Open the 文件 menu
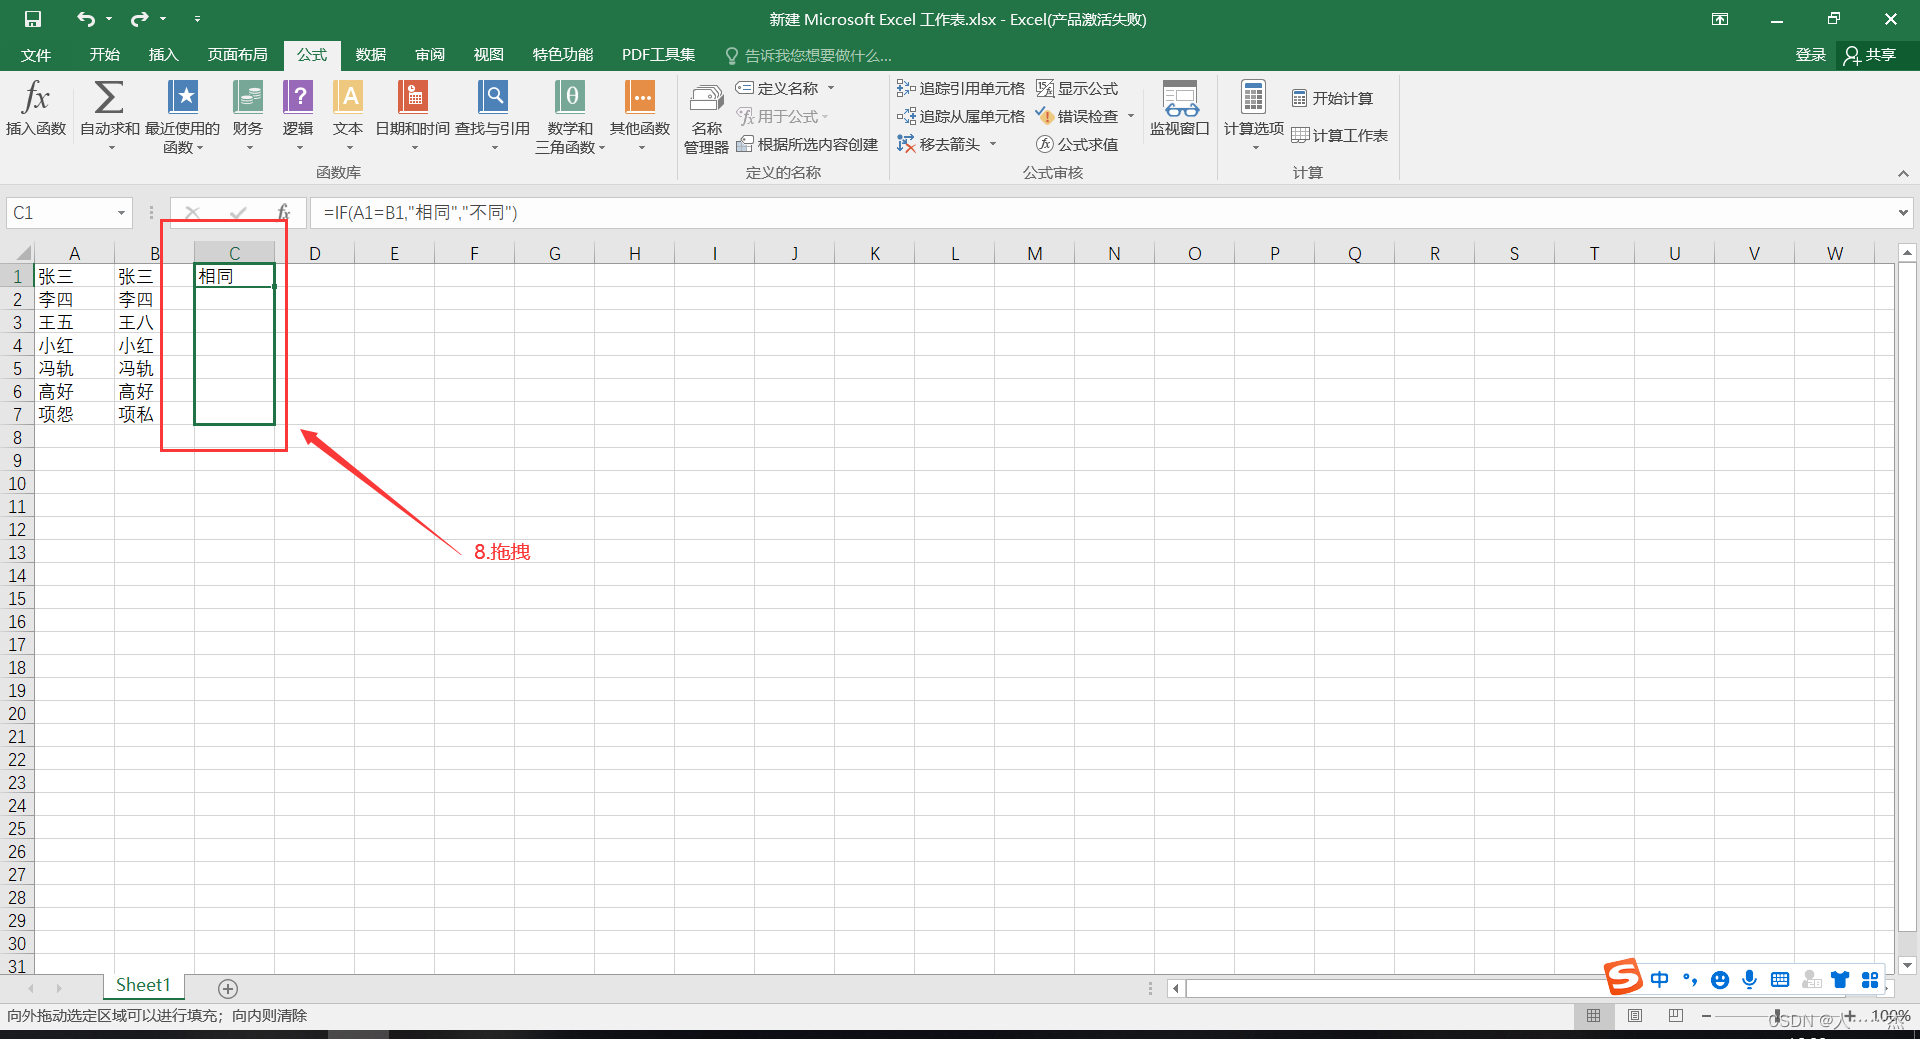 (34, 55)
